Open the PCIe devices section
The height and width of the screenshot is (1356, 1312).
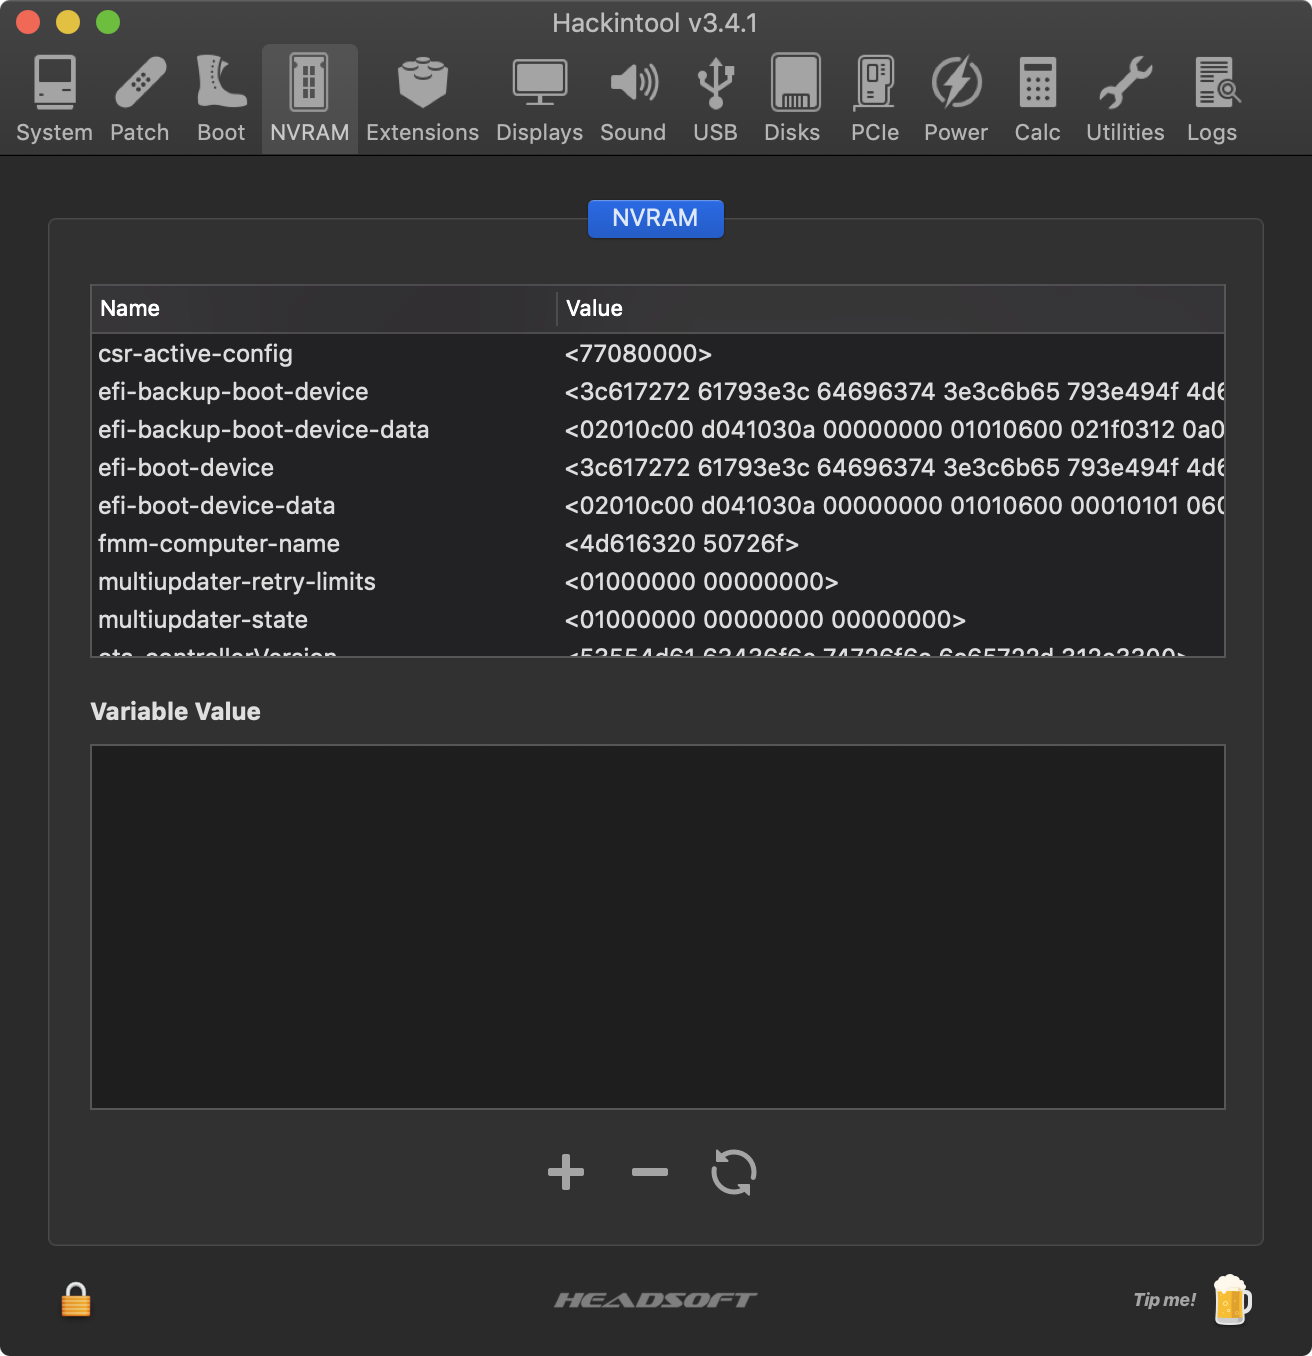875,99
